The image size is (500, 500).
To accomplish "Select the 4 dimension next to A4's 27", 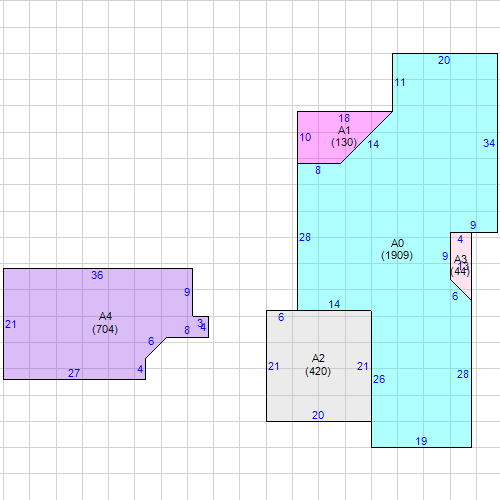I will pyautogui.click(x=140, y=369).
